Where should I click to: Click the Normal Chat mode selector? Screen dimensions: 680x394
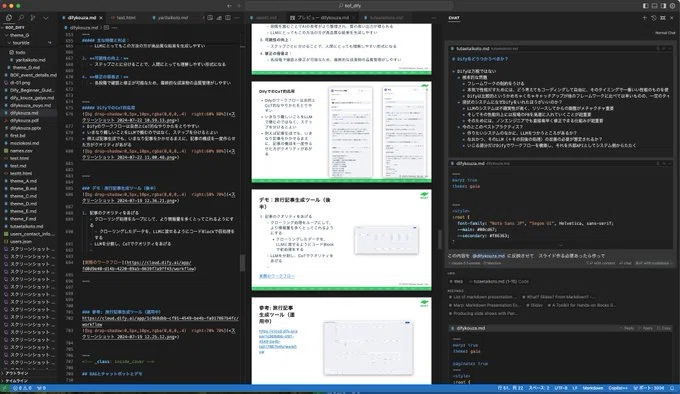tap(665, 33)
